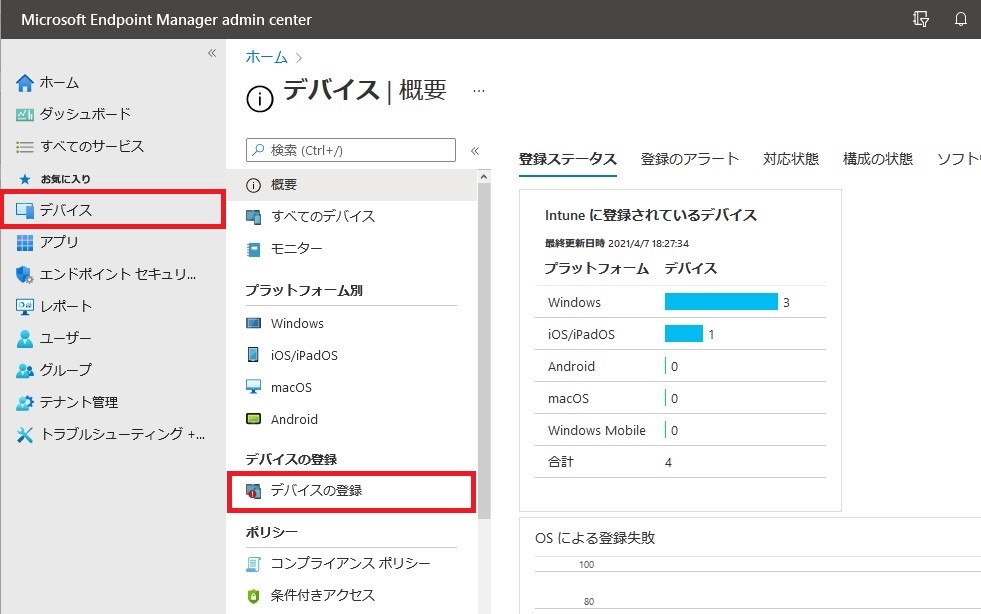Image resolution: width=981 pixels, height=614 pixels.
Task: Click the Troubleshooting tools icon
Action: (24, 434)
